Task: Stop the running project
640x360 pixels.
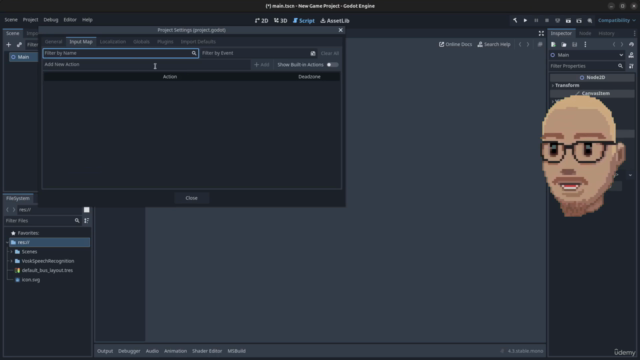Action: click(x=547, y=20)
